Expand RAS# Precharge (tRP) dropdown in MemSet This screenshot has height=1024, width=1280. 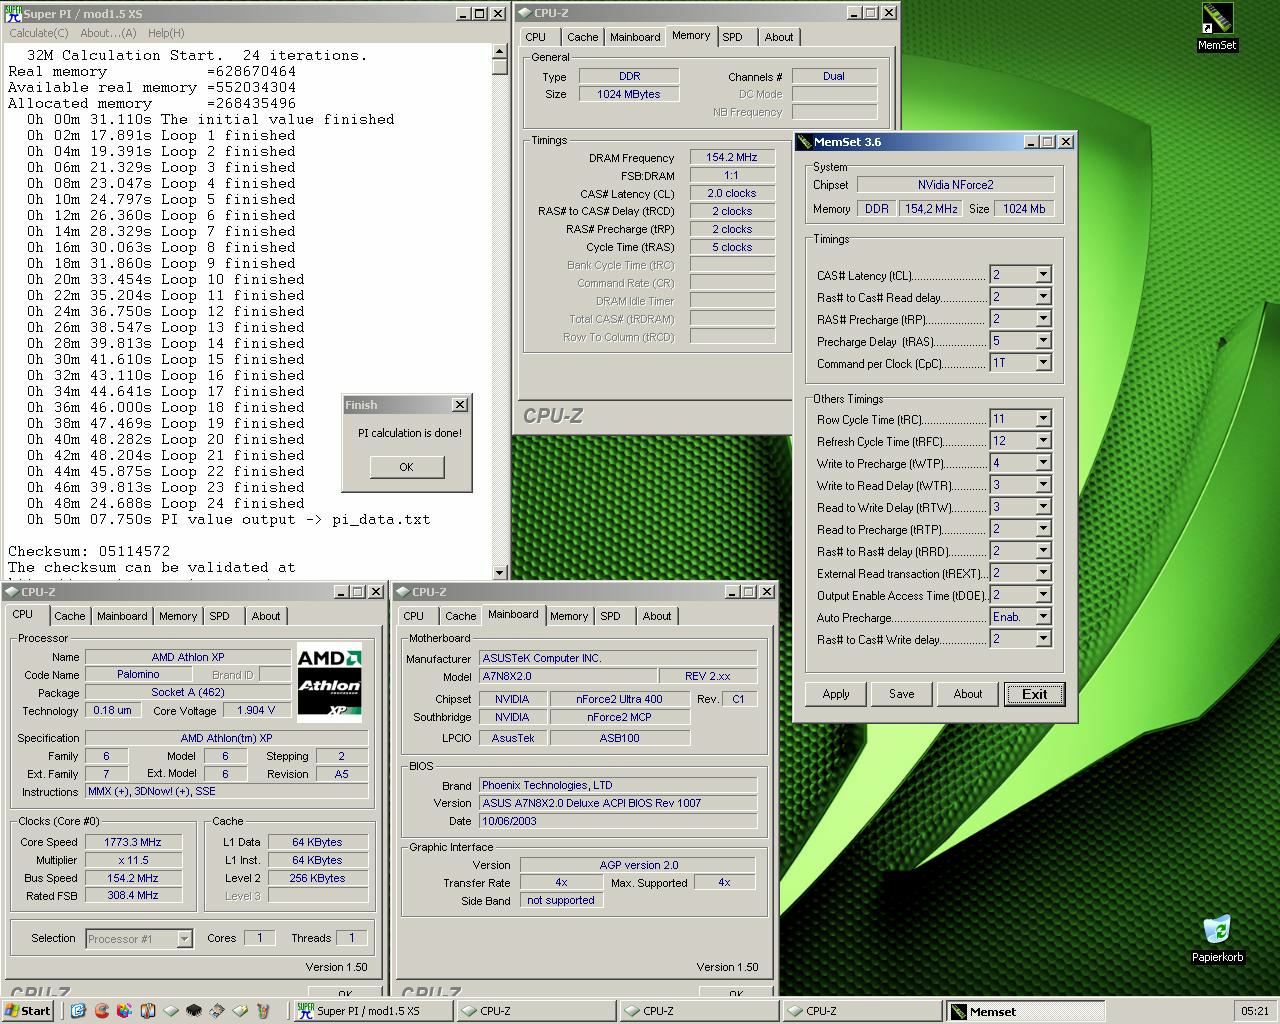click(1043, 319)
